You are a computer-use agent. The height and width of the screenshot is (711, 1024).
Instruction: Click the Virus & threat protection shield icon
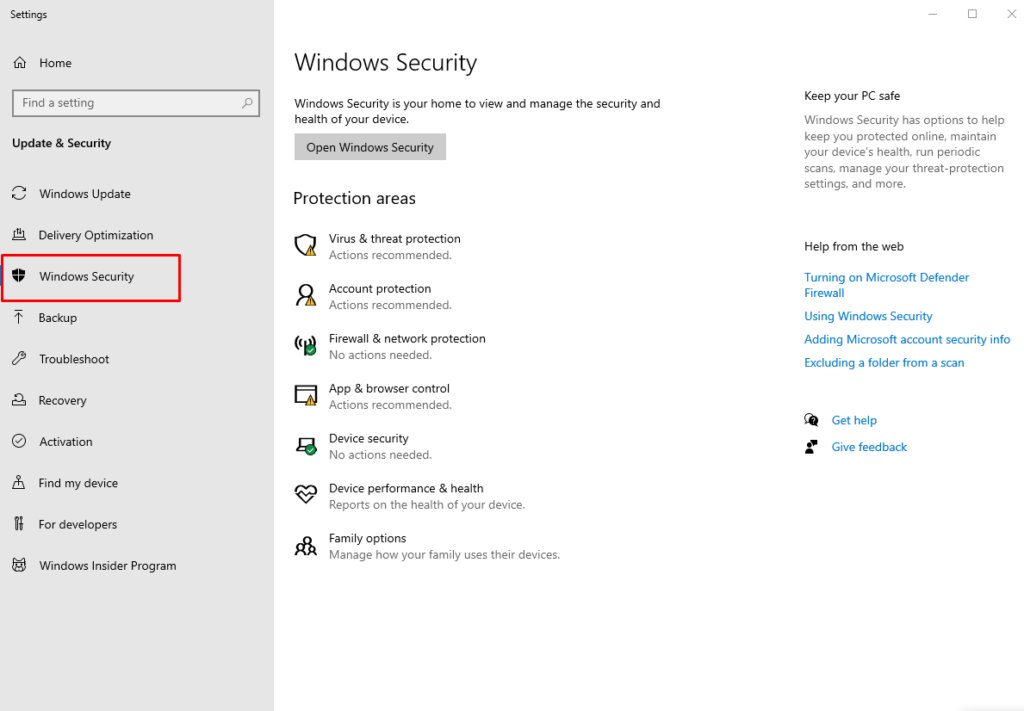click(305, 245)
